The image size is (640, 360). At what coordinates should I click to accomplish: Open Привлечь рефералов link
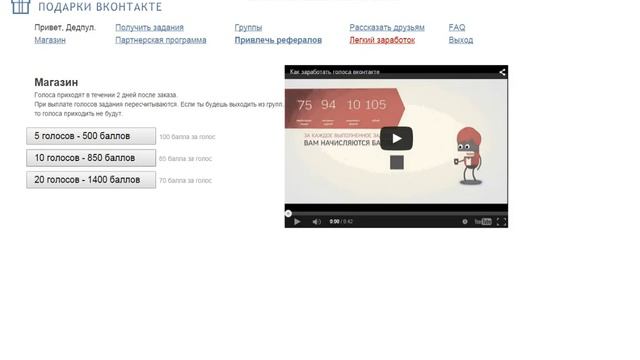[x=278, y=40]
